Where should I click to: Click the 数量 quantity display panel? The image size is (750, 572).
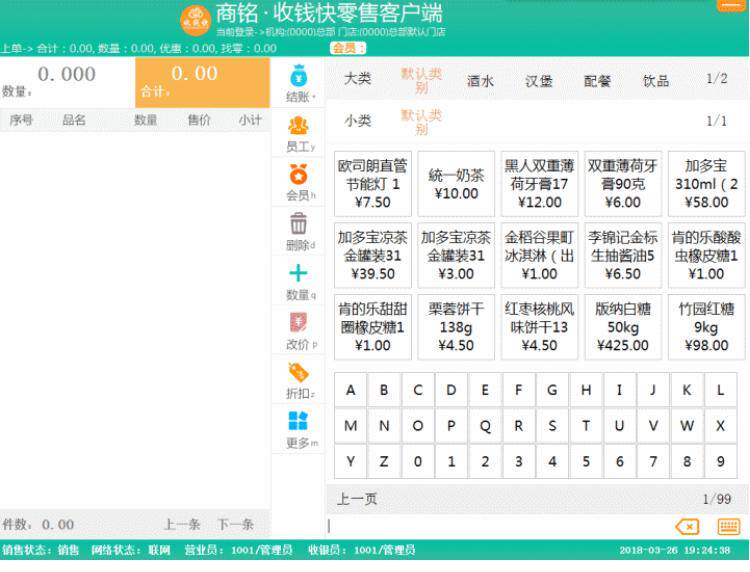click(67, 82)
